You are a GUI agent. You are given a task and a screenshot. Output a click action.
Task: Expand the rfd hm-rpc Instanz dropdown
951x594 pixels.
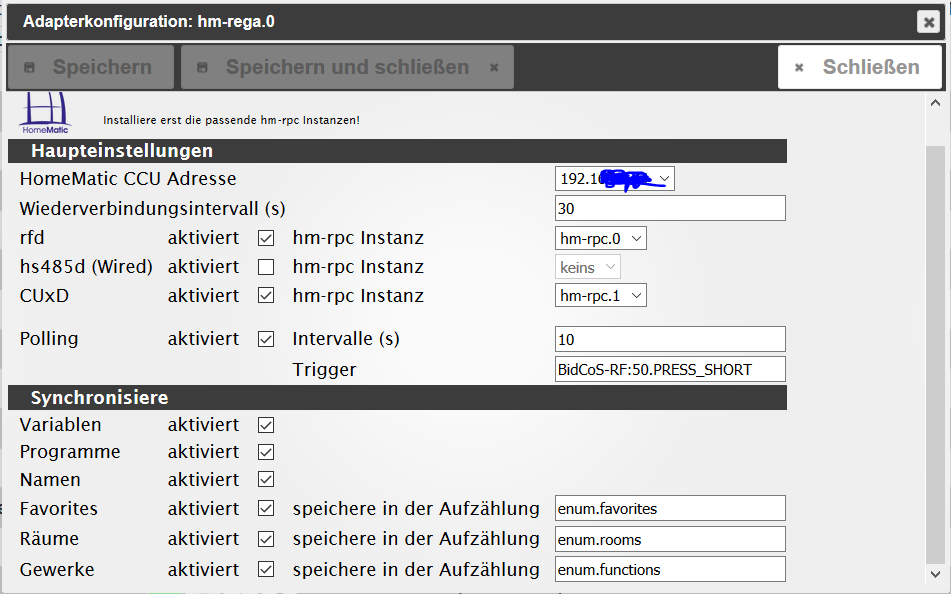click(602, 238)
